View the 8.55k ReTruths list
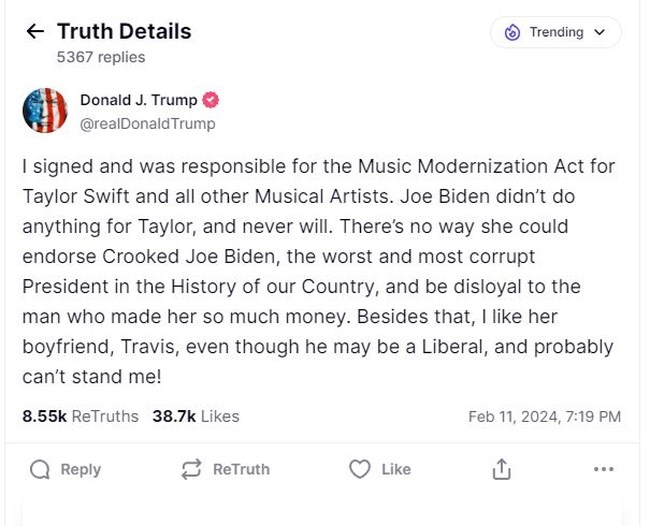The width and height of the screenshot is (650, 526). point(80,416)
